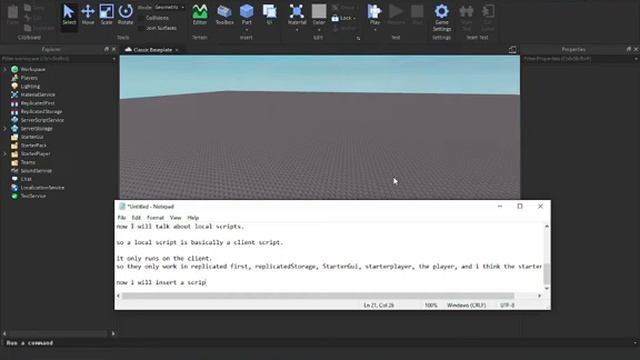The width and height of the screenshot is (640, 360).
Task: Click the MaterialService icon
Action: (15, 95)
